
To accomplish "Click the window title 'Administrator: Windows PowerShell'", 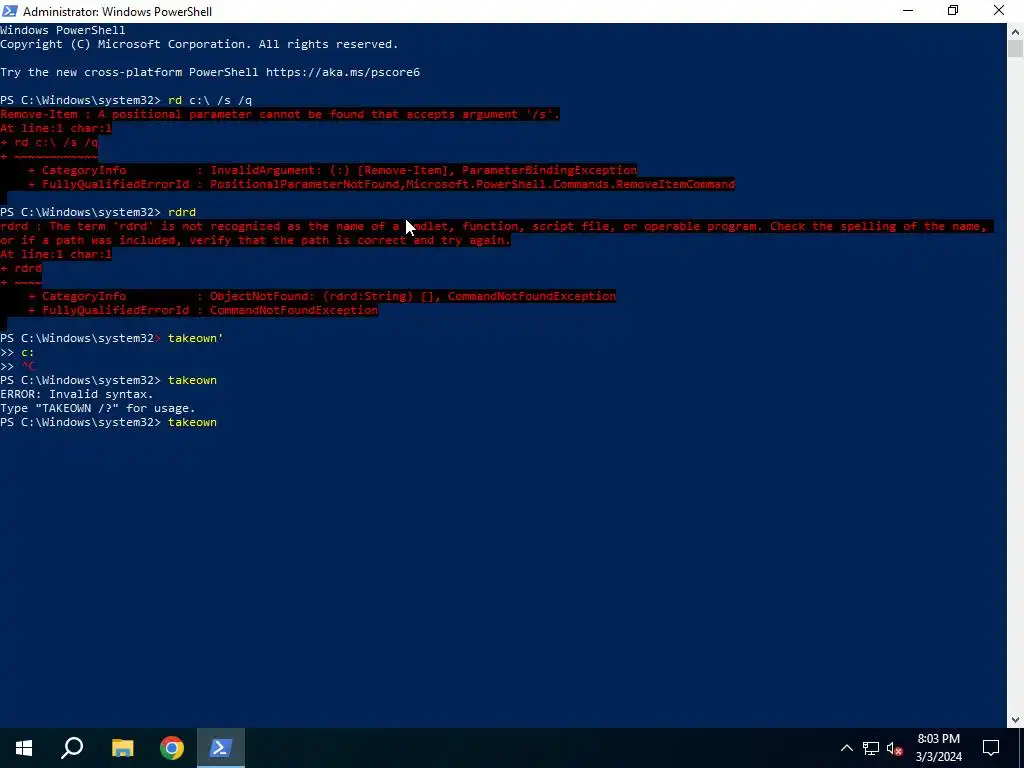I will (x=118, y=11).
